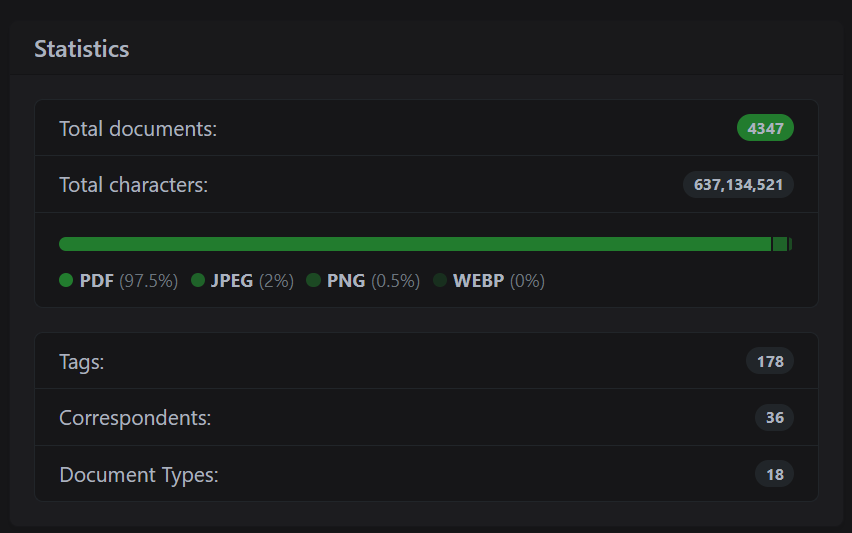Click the PDF (97.5%) legend label

[128, 281]
